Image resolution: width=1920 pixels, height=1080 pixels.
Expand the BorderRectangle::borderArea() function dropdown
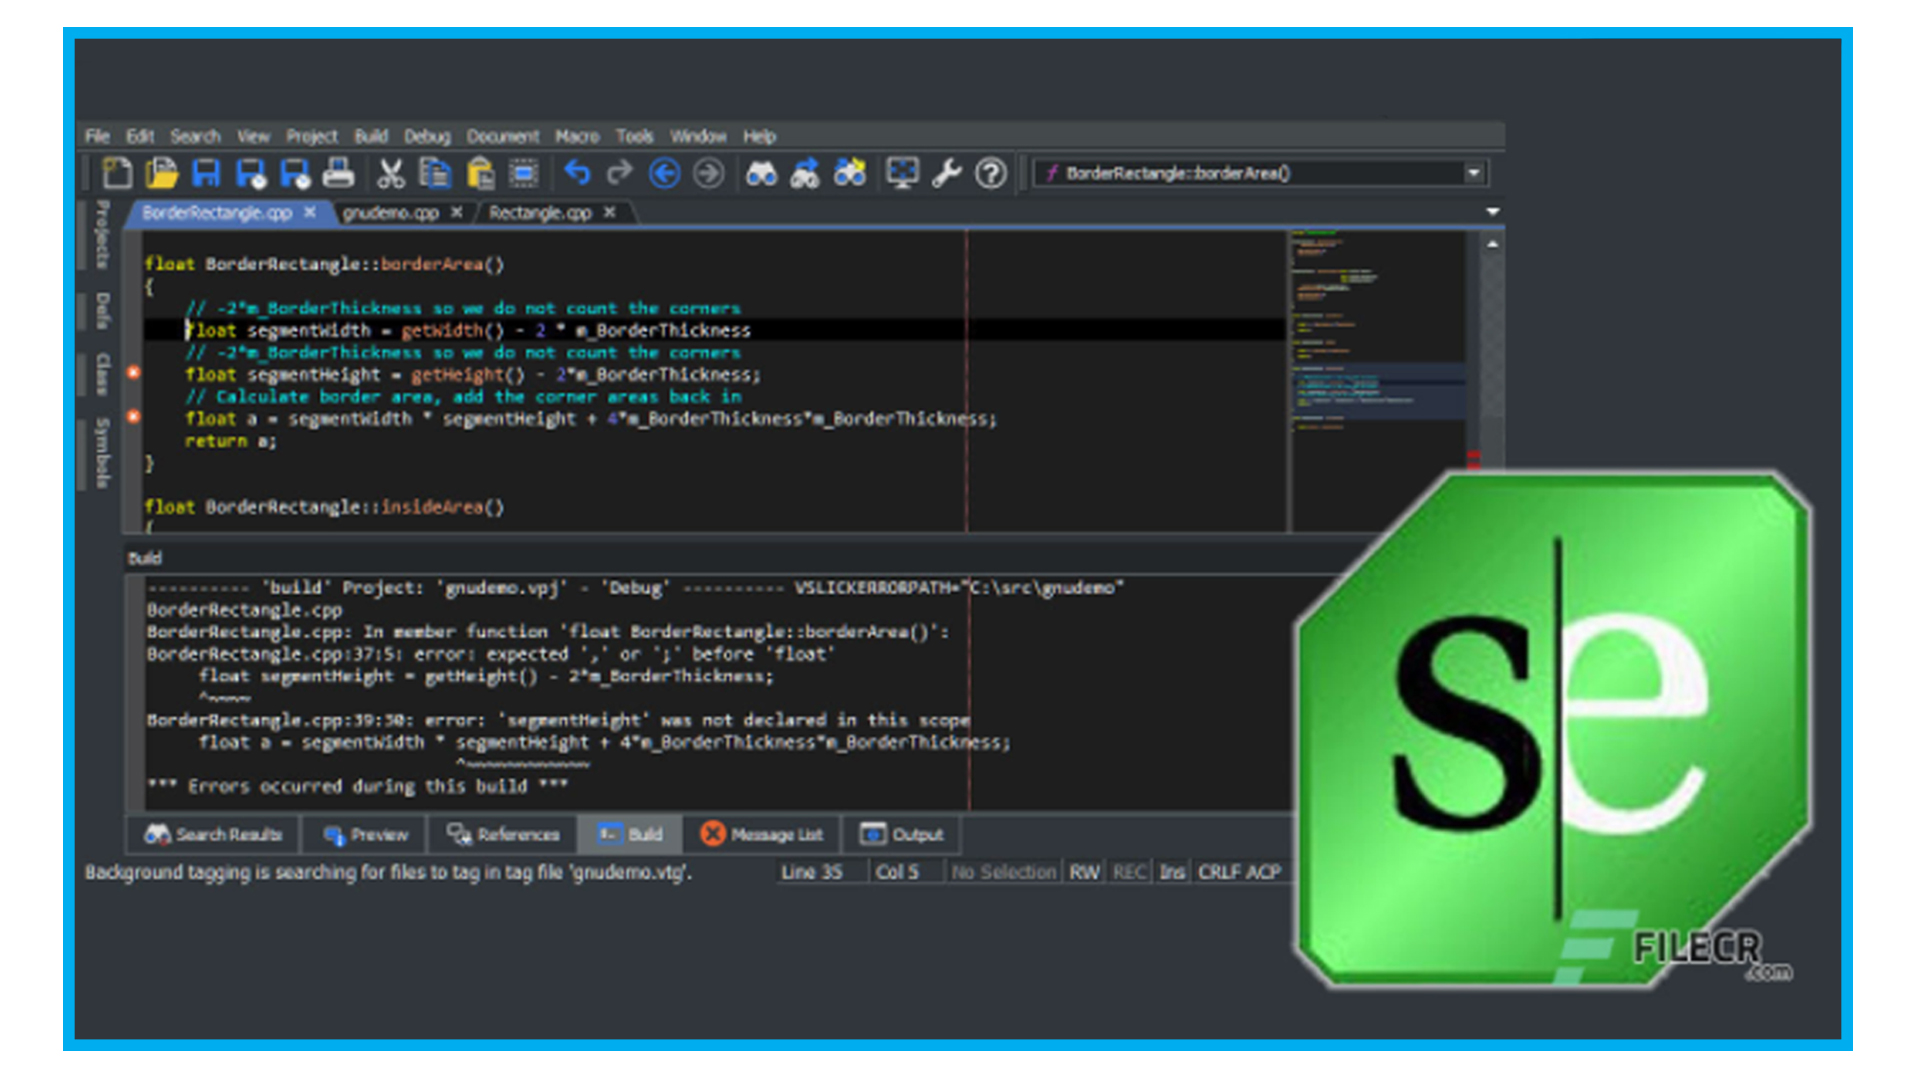click(1473, 173)
